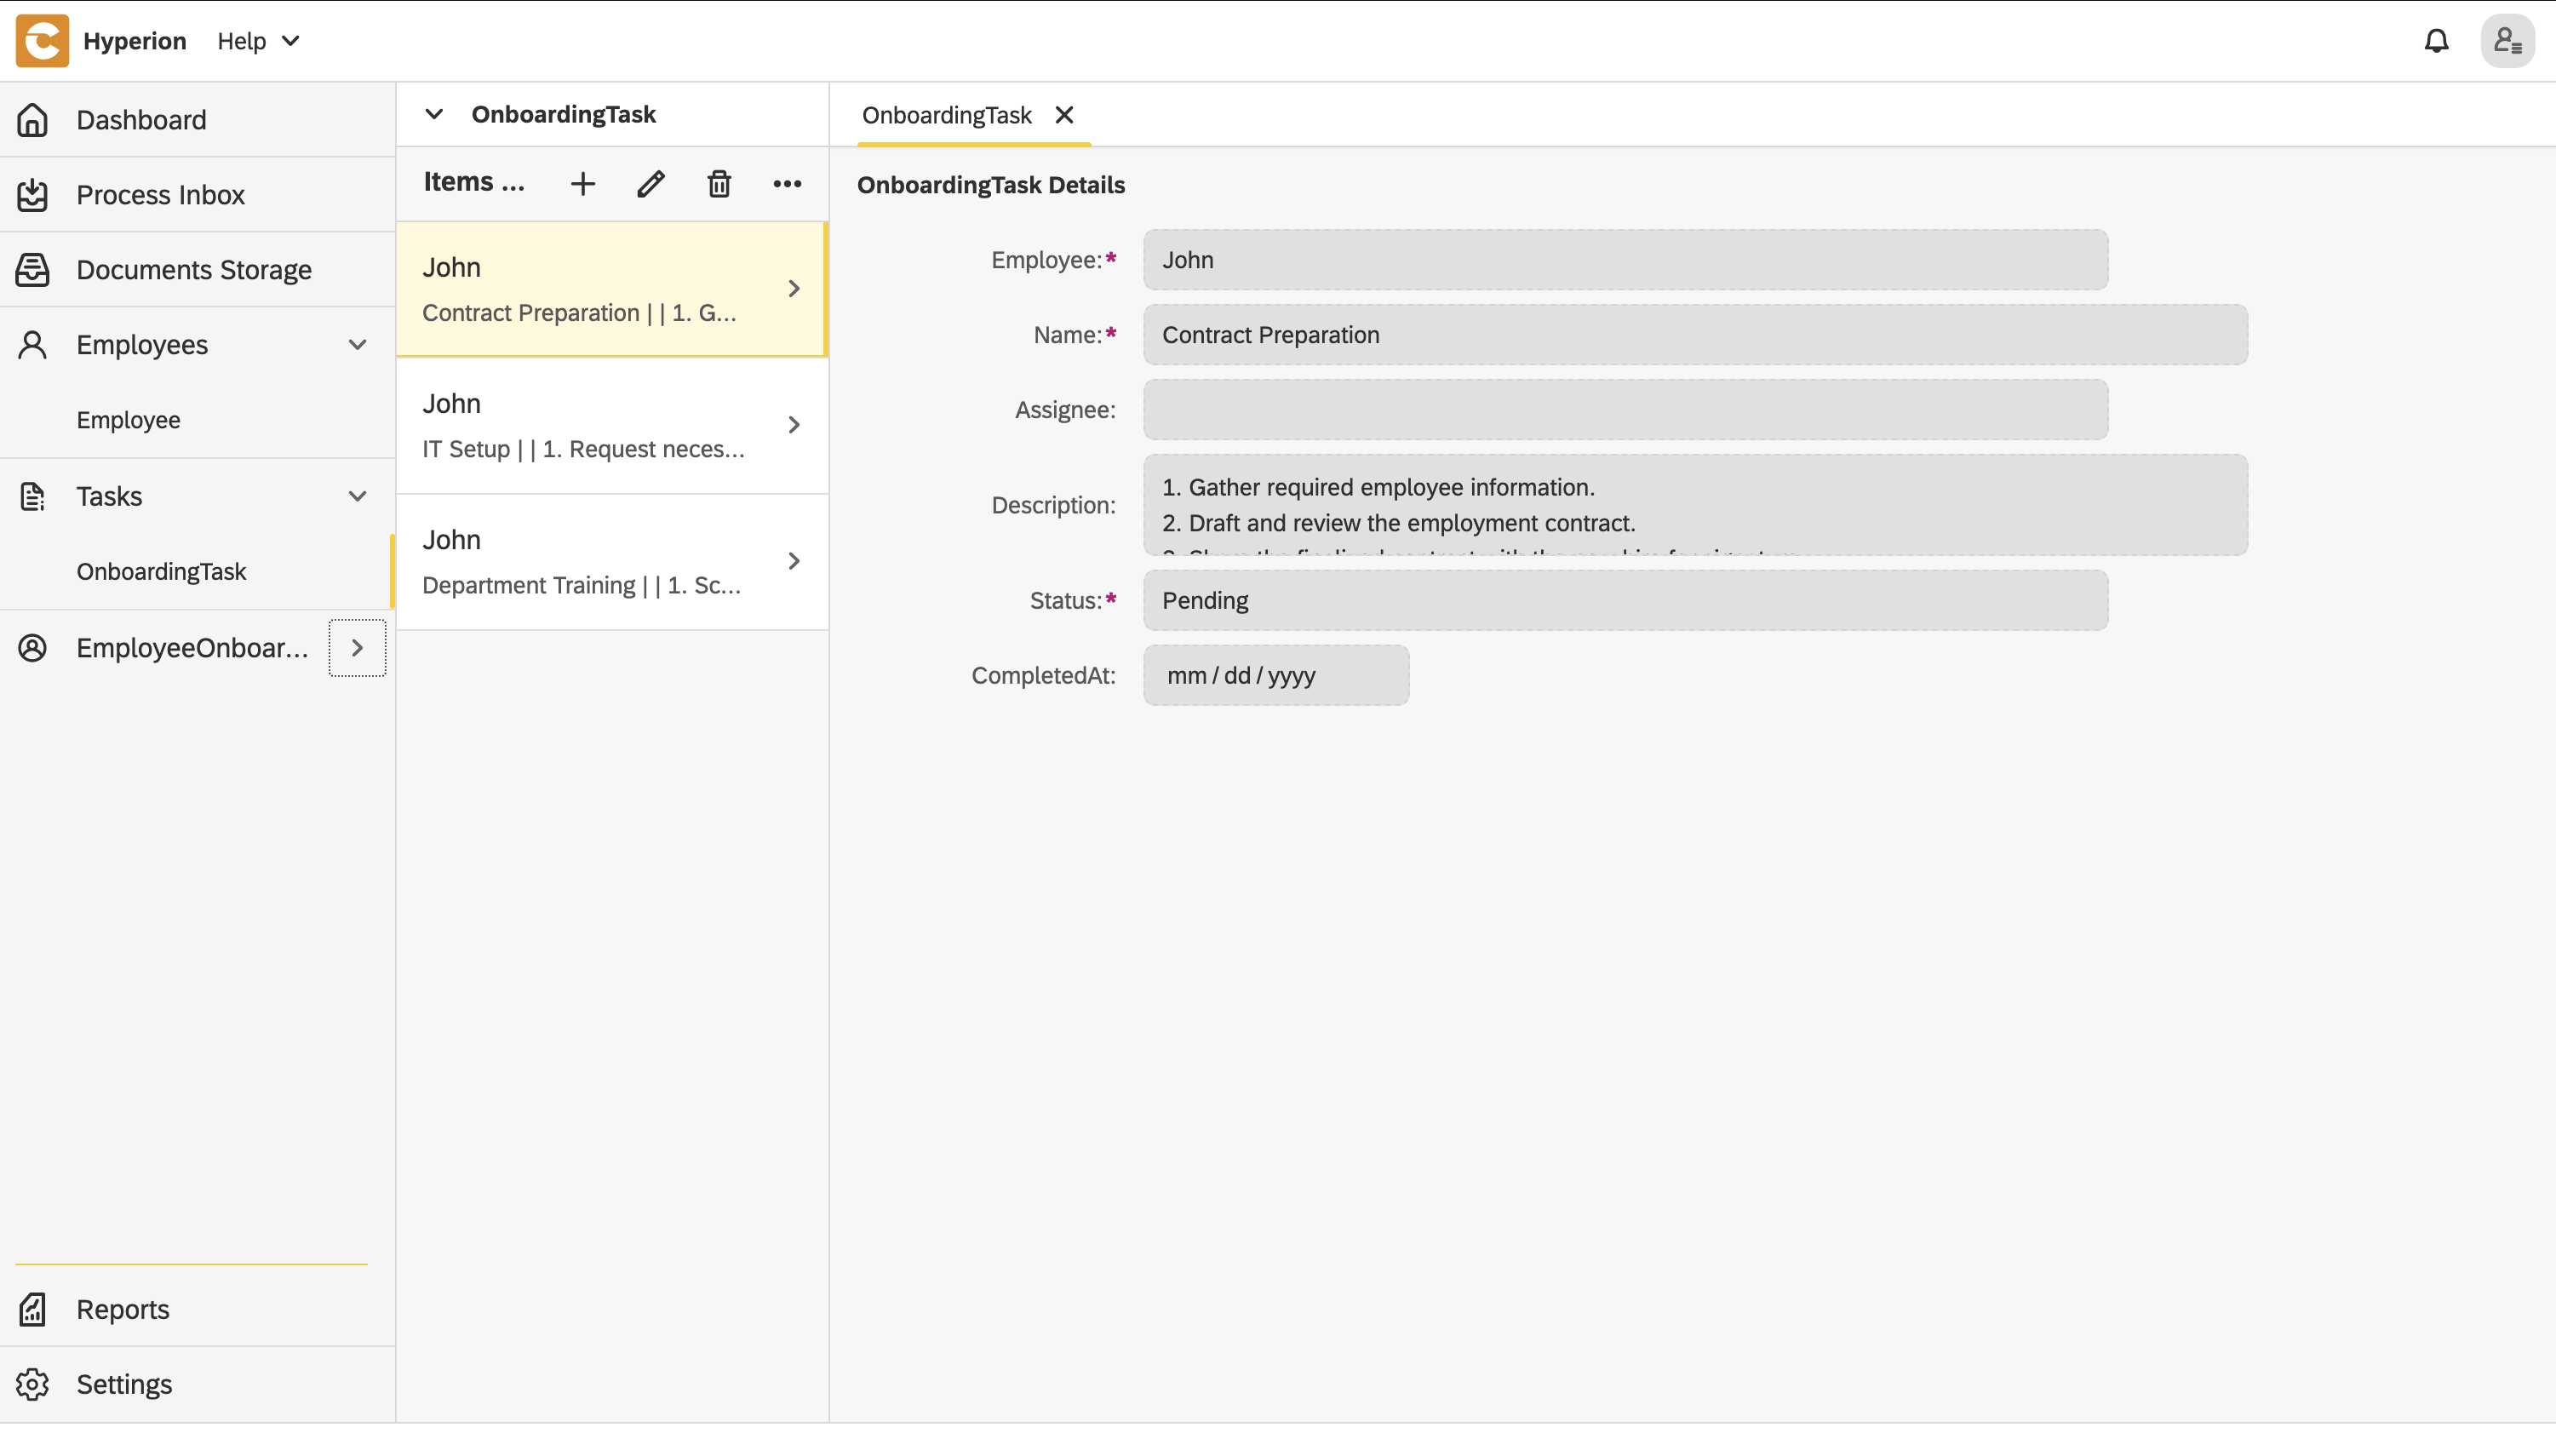Expand EmployeeOnboarding section arrow
Image resolution: width=2556 pixels, height=1456 pixels.
(x=357, y=648)
